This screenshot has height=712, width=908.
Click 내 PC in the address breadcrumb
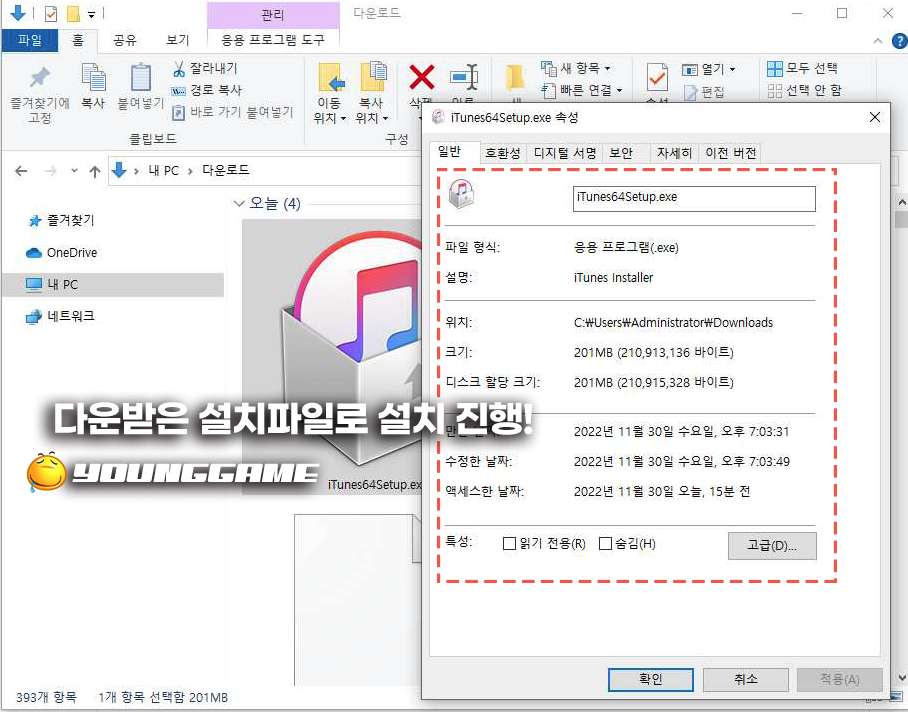tap(163, 171)
